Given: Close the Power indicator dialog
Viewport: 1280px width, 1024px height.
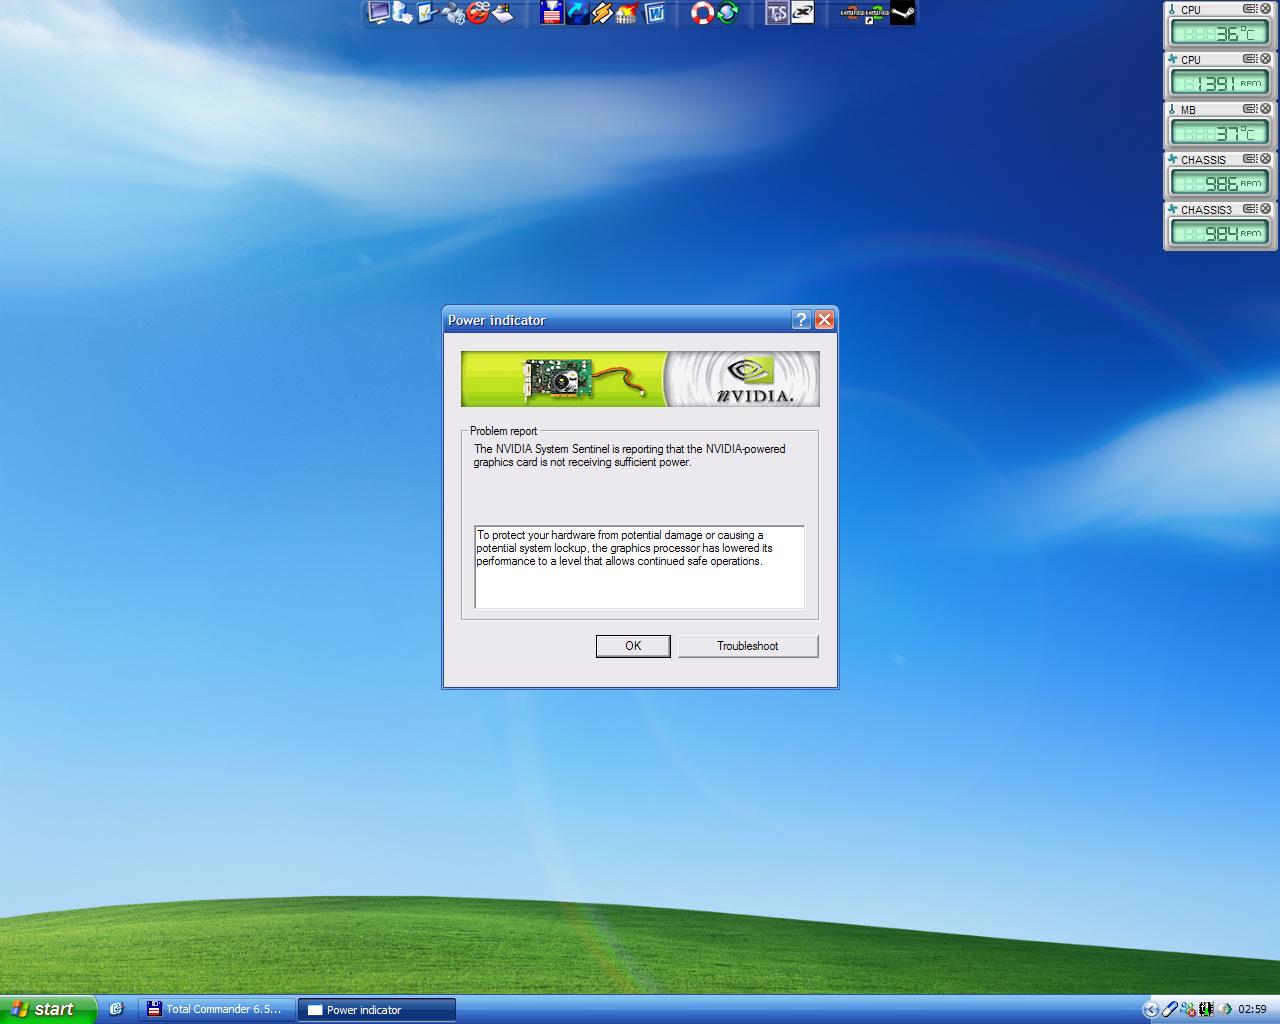Looking at the screenshot, I should click(x=824, y=319).
